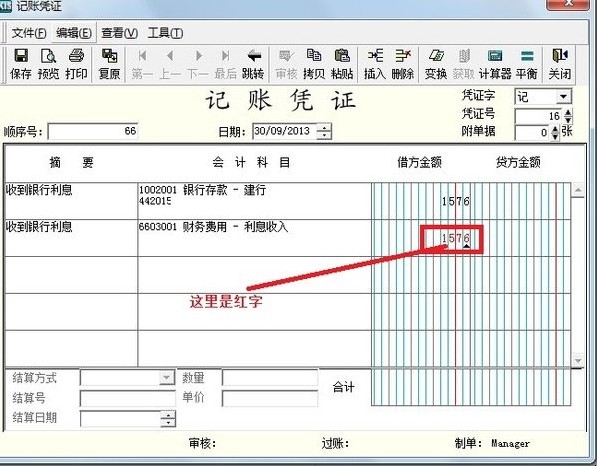Screen dimensions: 597x466
Task: Close the 记账凭证 window
Action: pos(568,4)
